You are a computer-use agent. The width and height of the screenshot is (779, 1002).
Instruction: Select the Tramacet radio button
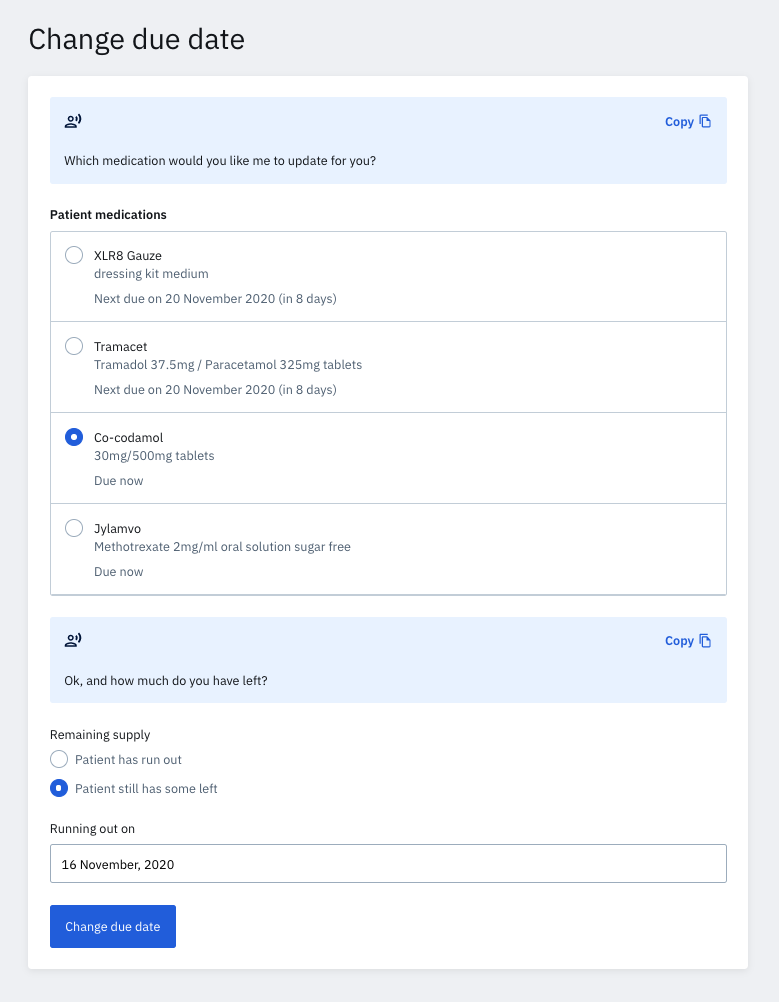(x=74, y=346)
